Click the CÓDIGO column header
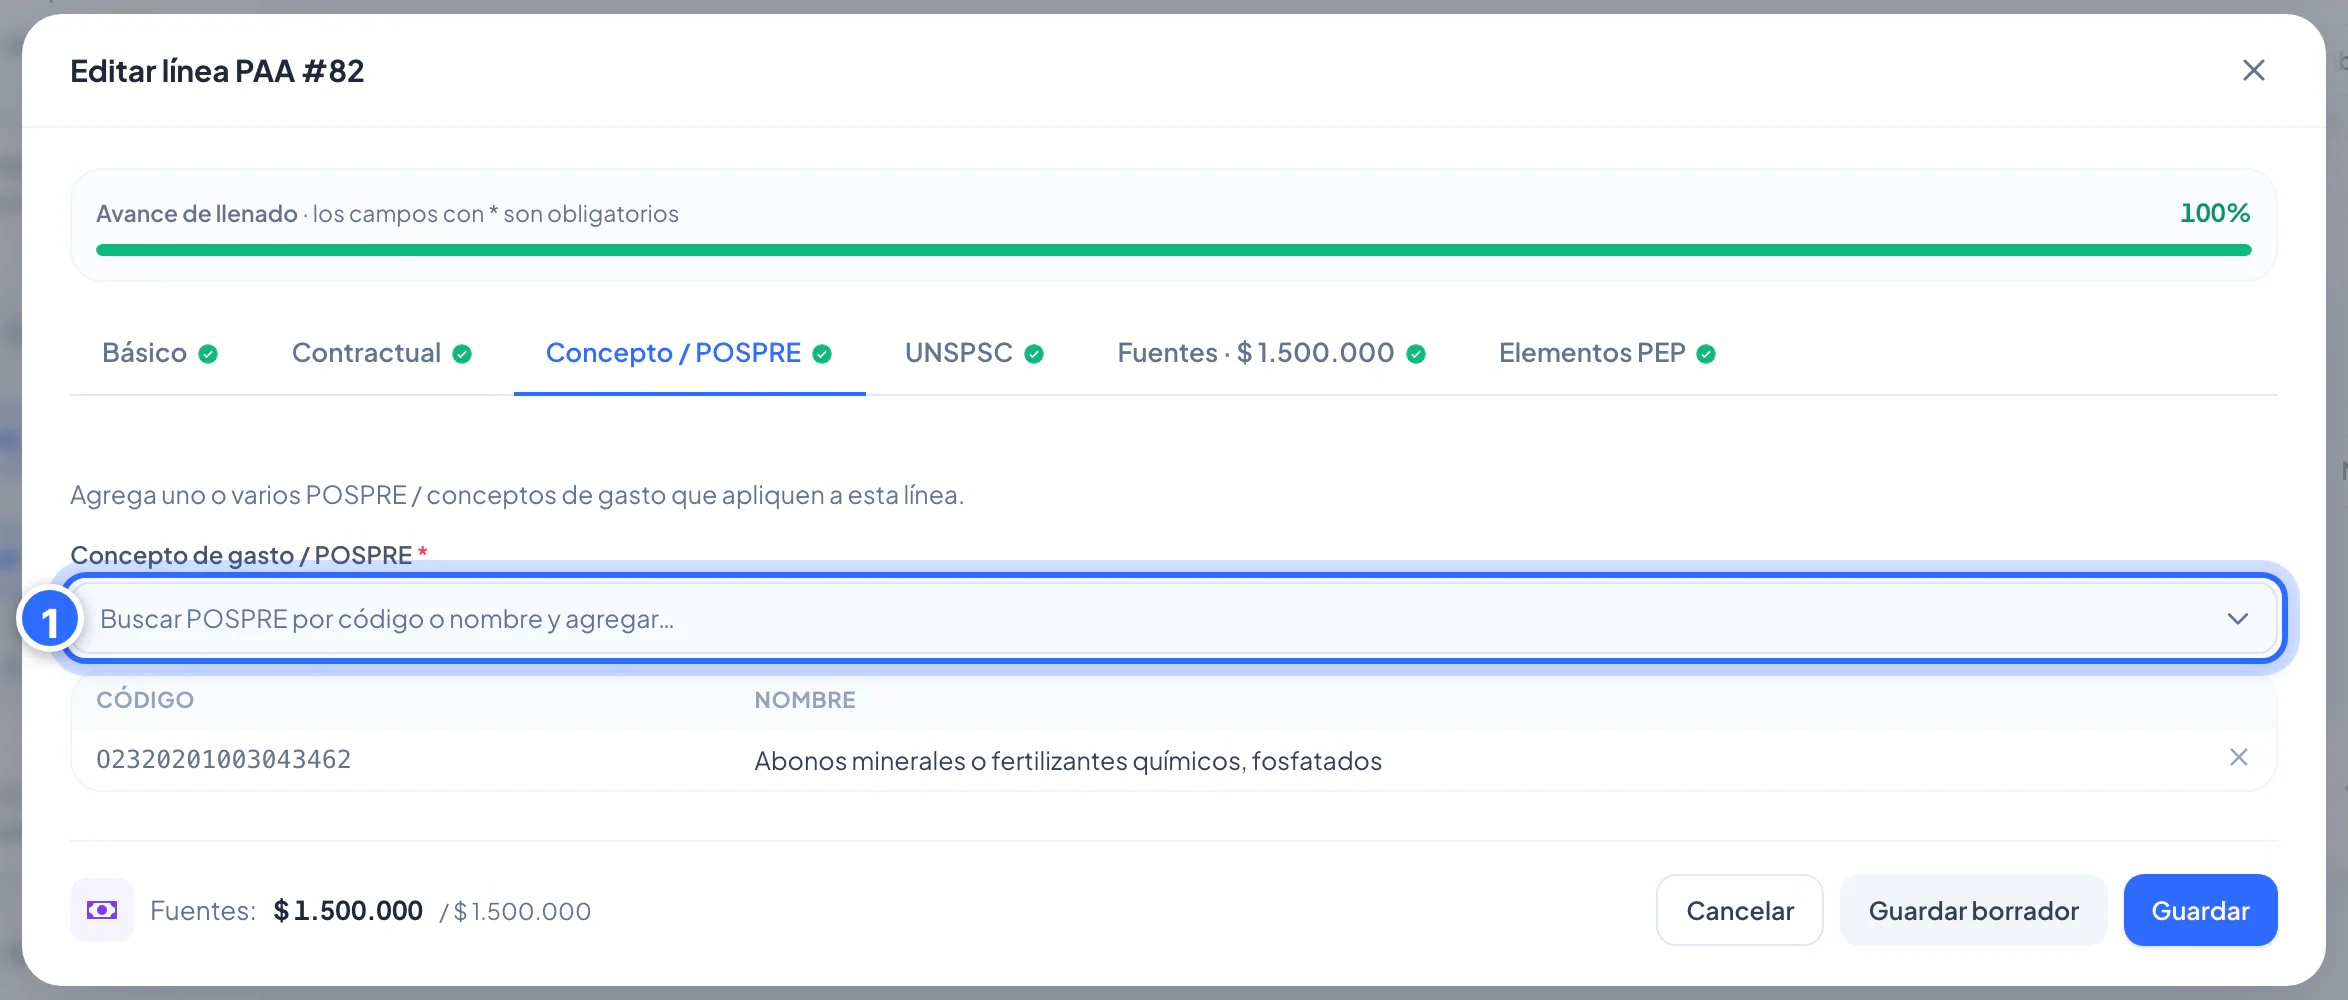This screenshot has width=2348, height=1000. point(145,700)
